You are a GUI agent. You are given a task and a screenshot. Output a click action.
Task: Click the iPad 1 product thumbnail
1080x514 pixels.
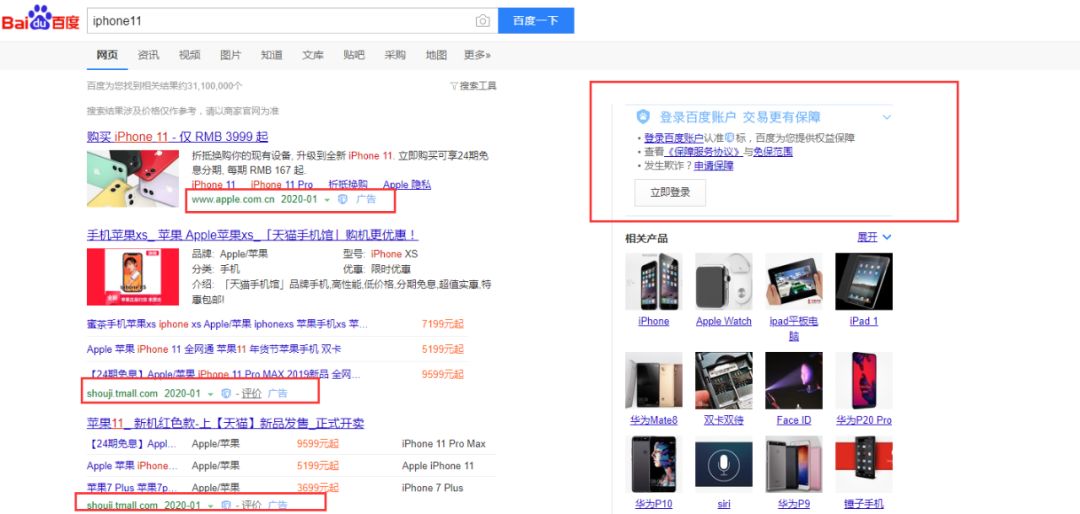point(864,281)
